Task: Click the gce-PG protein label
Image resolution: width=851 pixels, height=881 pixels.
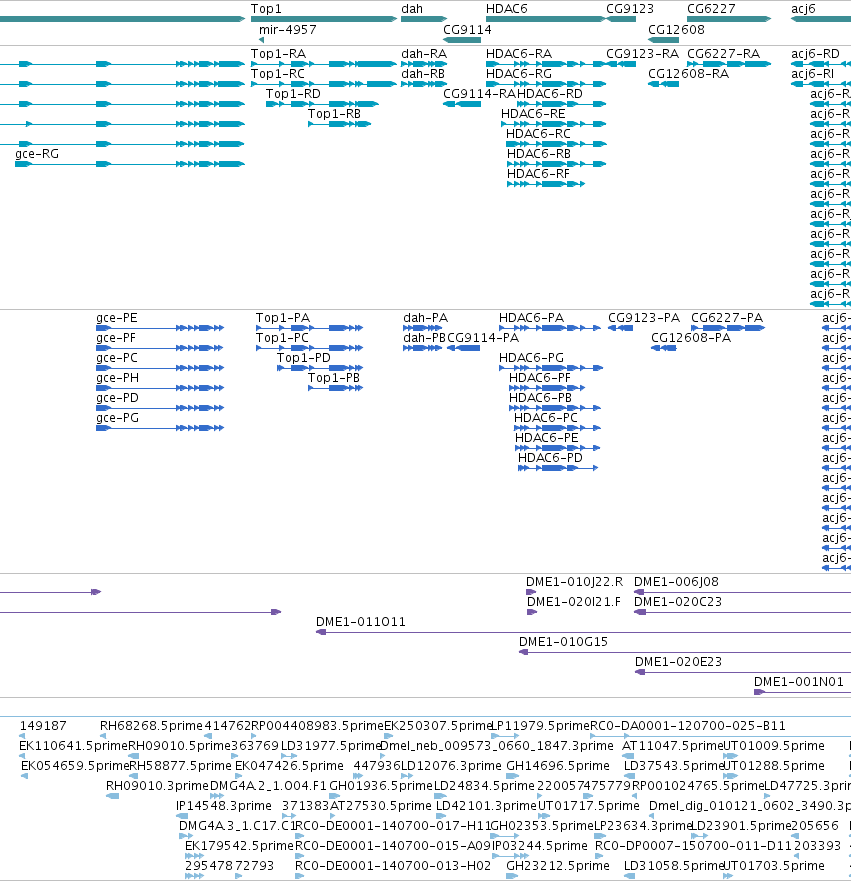Action: [x=117, y=418]
